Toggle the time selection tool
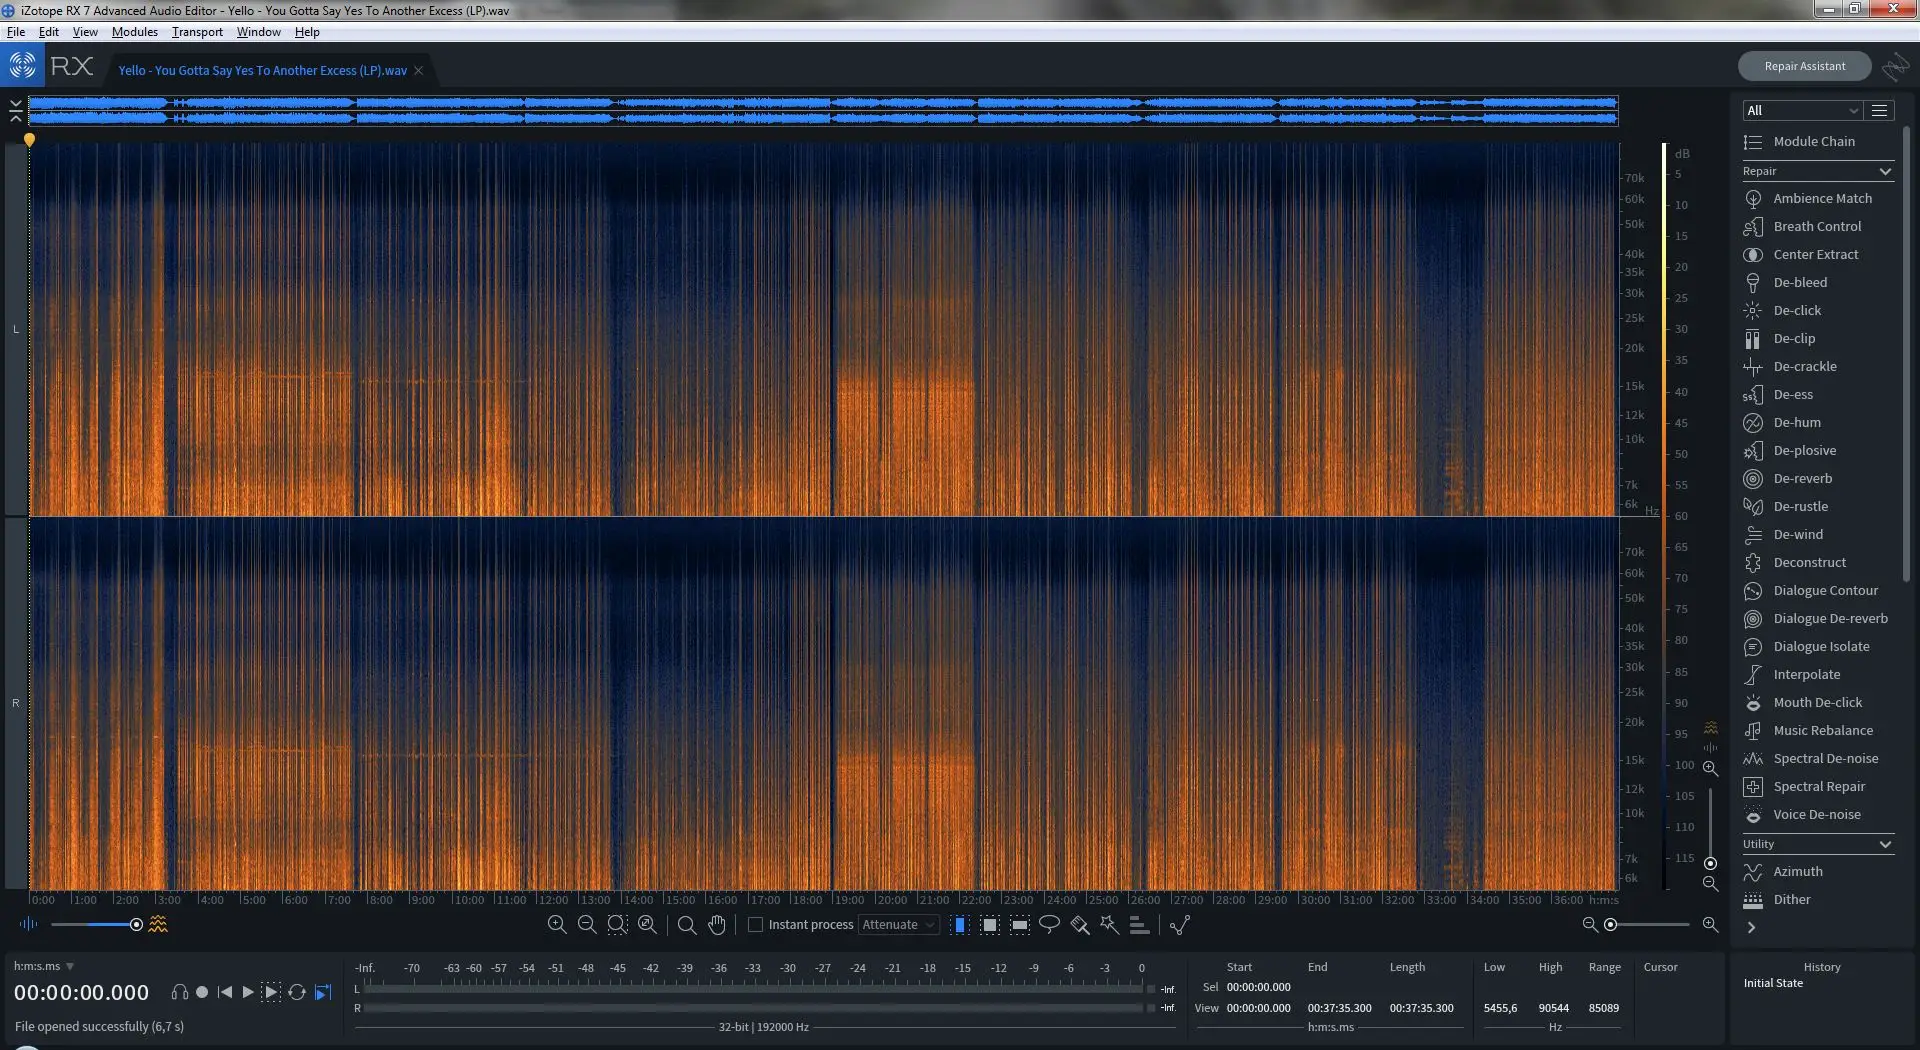1920x1050 pixels. tap(960, 924)
